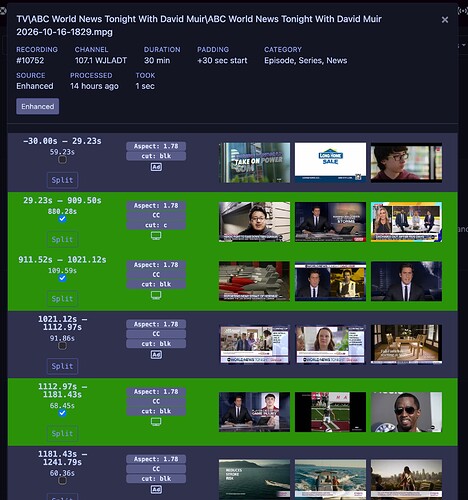
Task: Click Ad icon for -30.00s – 29.23s segment
Action: [x=156, y=167]
